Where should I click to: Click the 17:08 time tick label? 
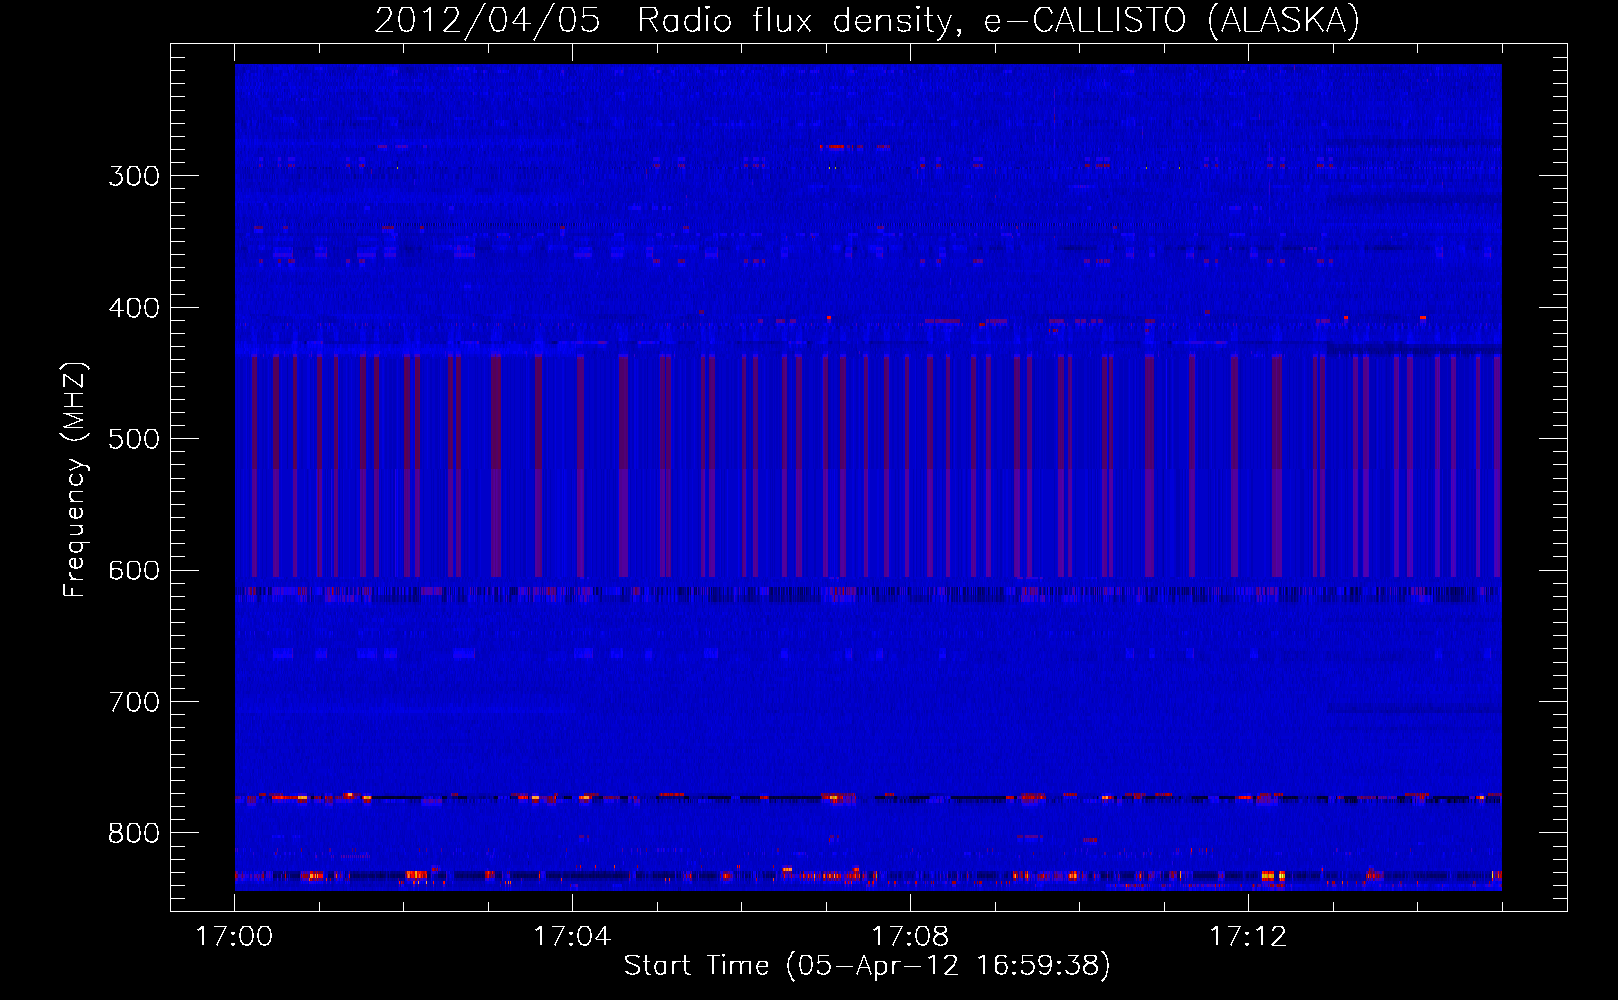pyautogui.click(x=910, y=937)
